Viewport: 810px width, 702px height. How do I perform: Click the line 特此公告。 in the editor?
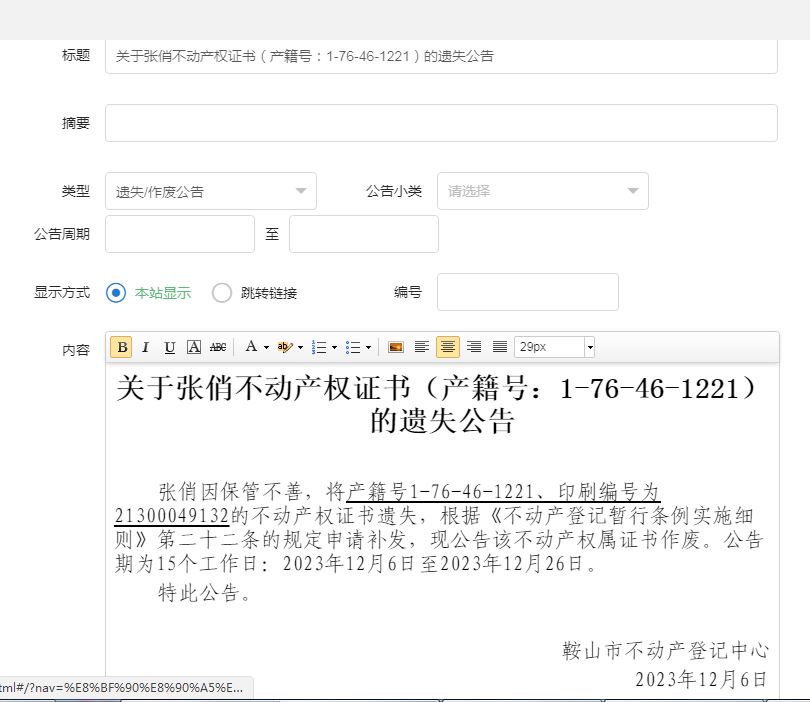205,592
